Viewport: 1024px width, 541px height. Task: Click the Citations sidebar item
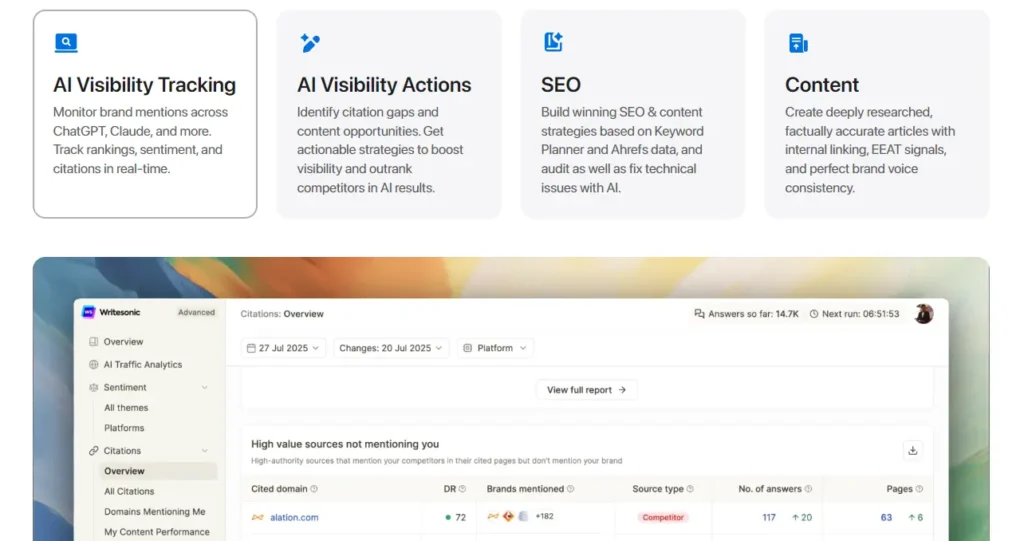point(122,451)
